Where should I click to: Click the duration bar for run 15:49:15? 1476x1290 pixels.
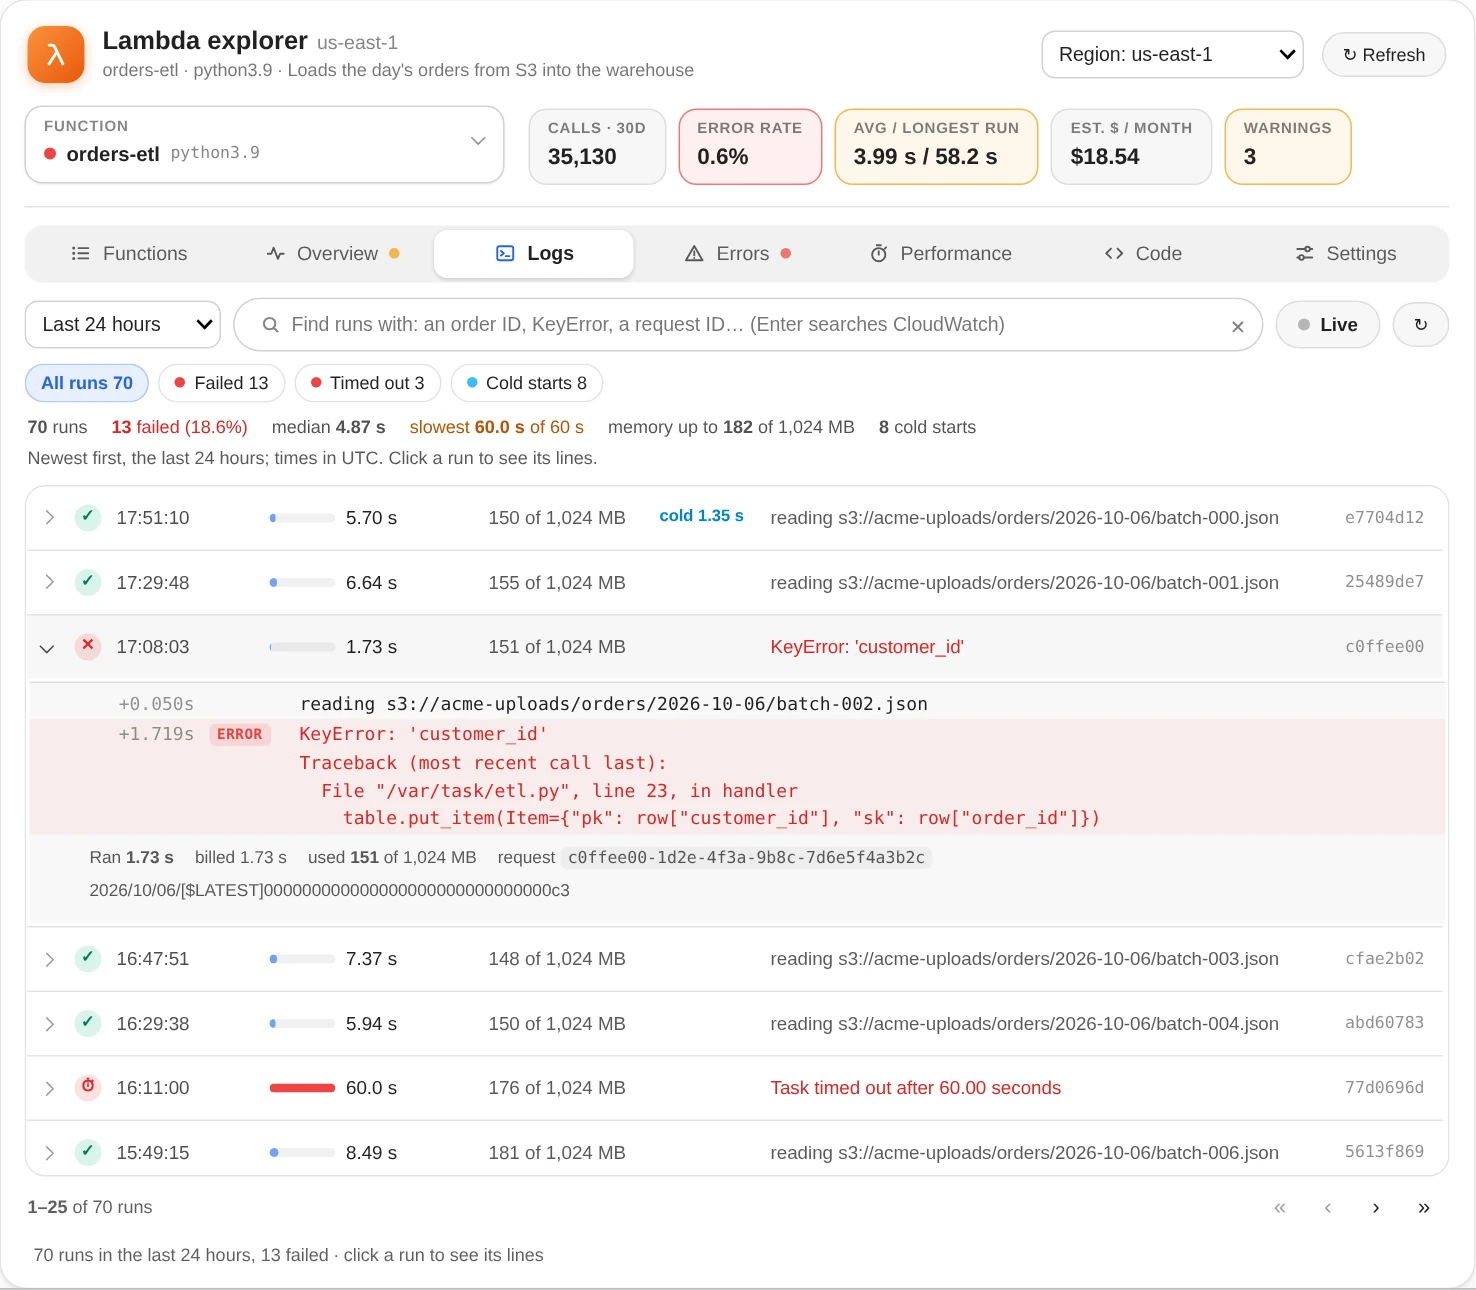point(302,1153)
